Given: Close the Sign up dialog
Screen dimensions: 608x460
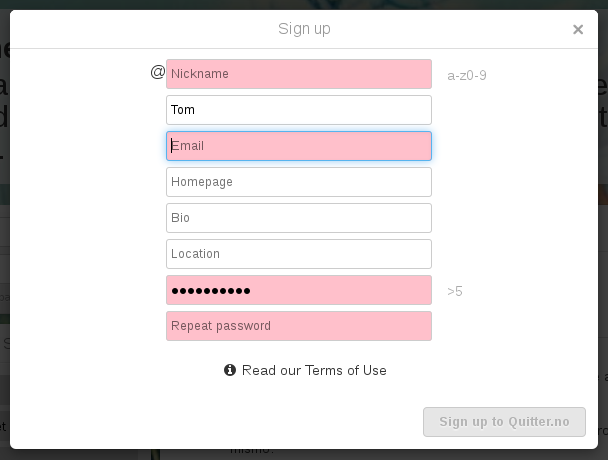Looking at the screenshot, I should (578, 29).
